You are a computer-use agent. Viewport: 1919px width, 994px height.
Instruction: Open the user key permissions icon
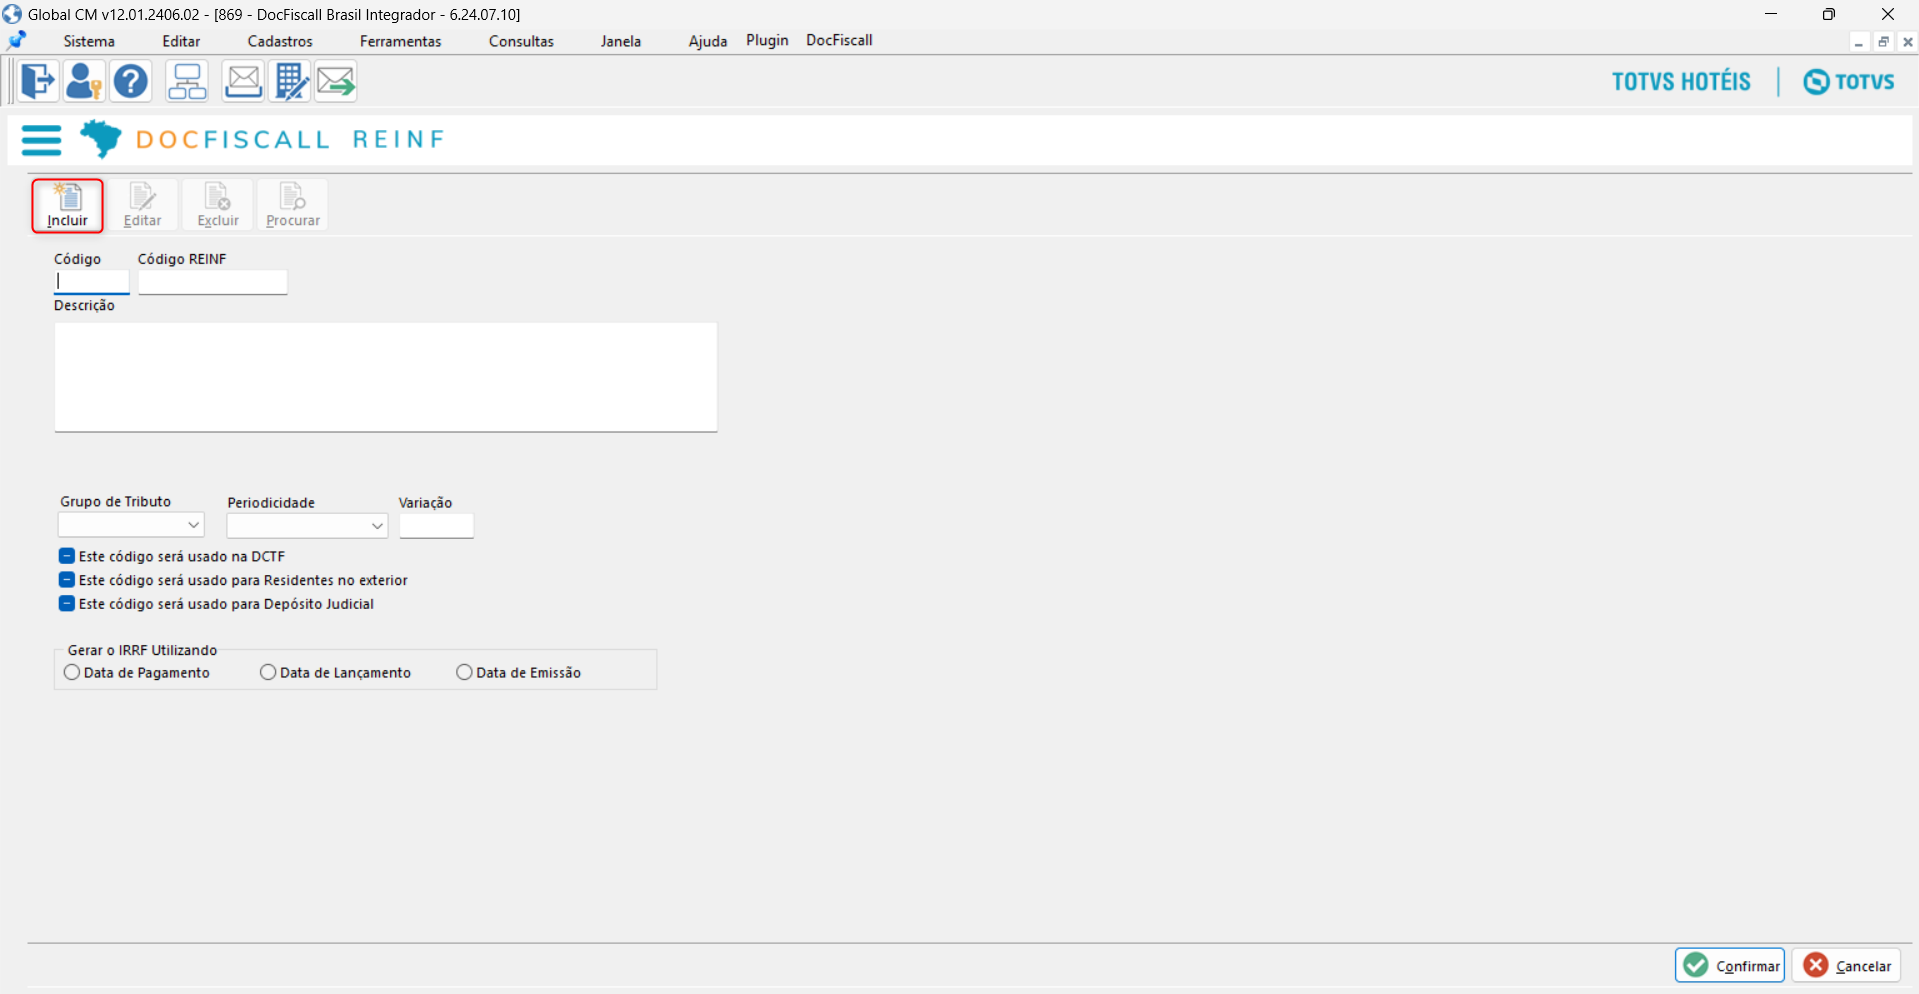click(x=84, y=81)
